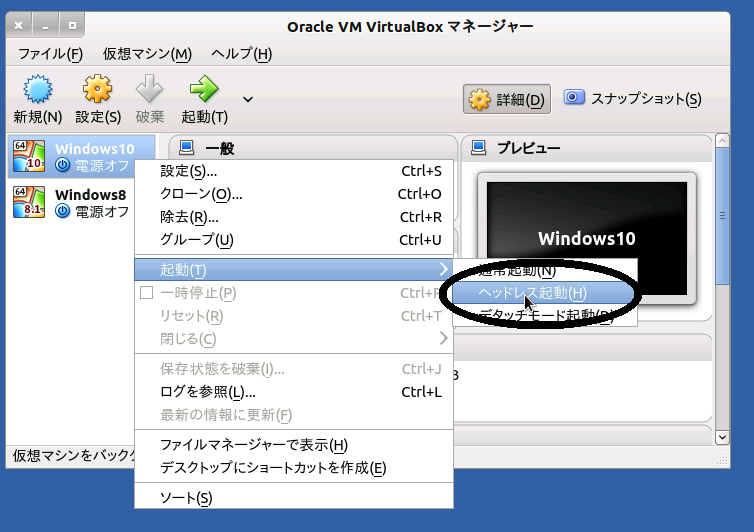This screenshot has height=532, width=754.
Task: Click the power-off status icon under Windows8
Action: (63, 211)
